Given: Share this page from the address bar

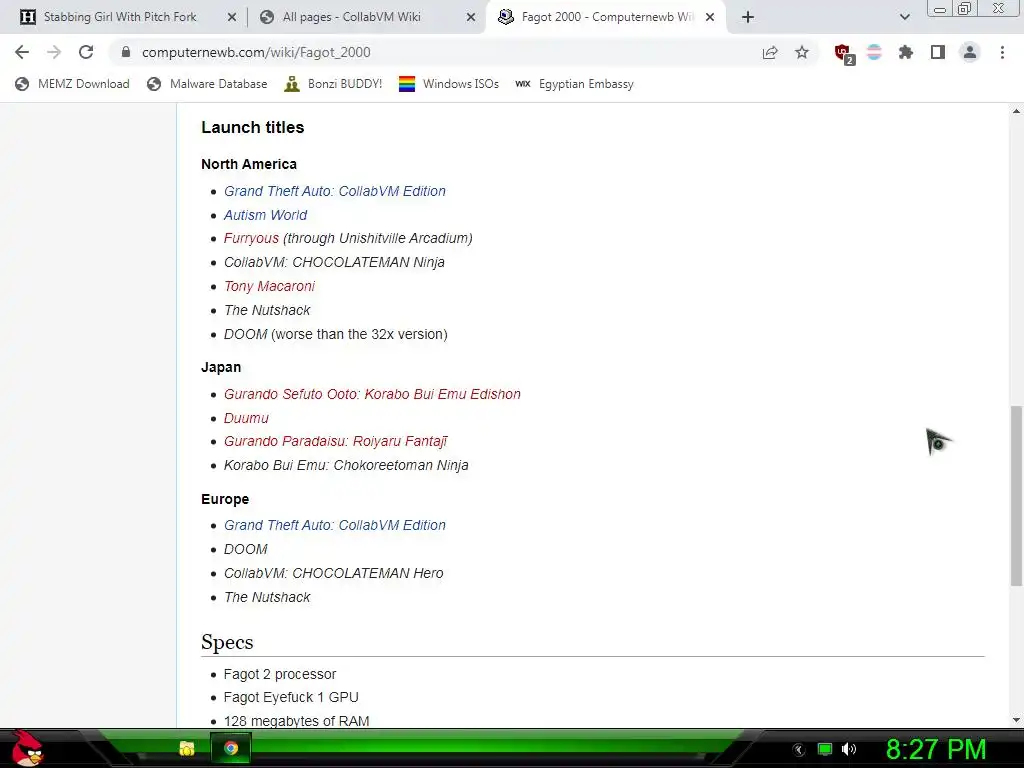Looking at the screenshot, I should click(770, 52).
